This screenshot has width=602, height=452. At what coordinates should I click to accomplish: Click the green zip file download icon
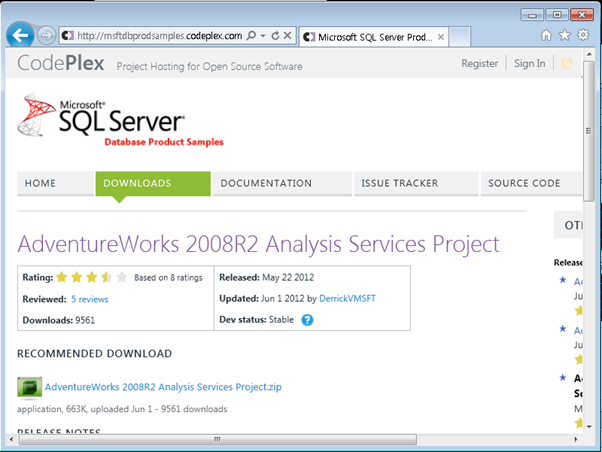pos(29,387)
